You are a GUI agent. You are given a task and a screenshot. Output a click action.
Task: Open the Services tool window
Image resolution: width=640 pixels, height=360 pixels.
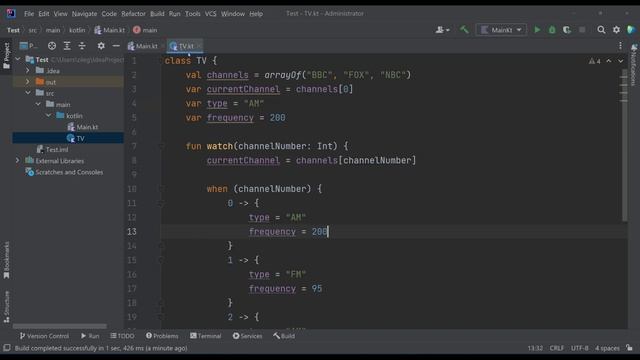[x=247, y=336]
